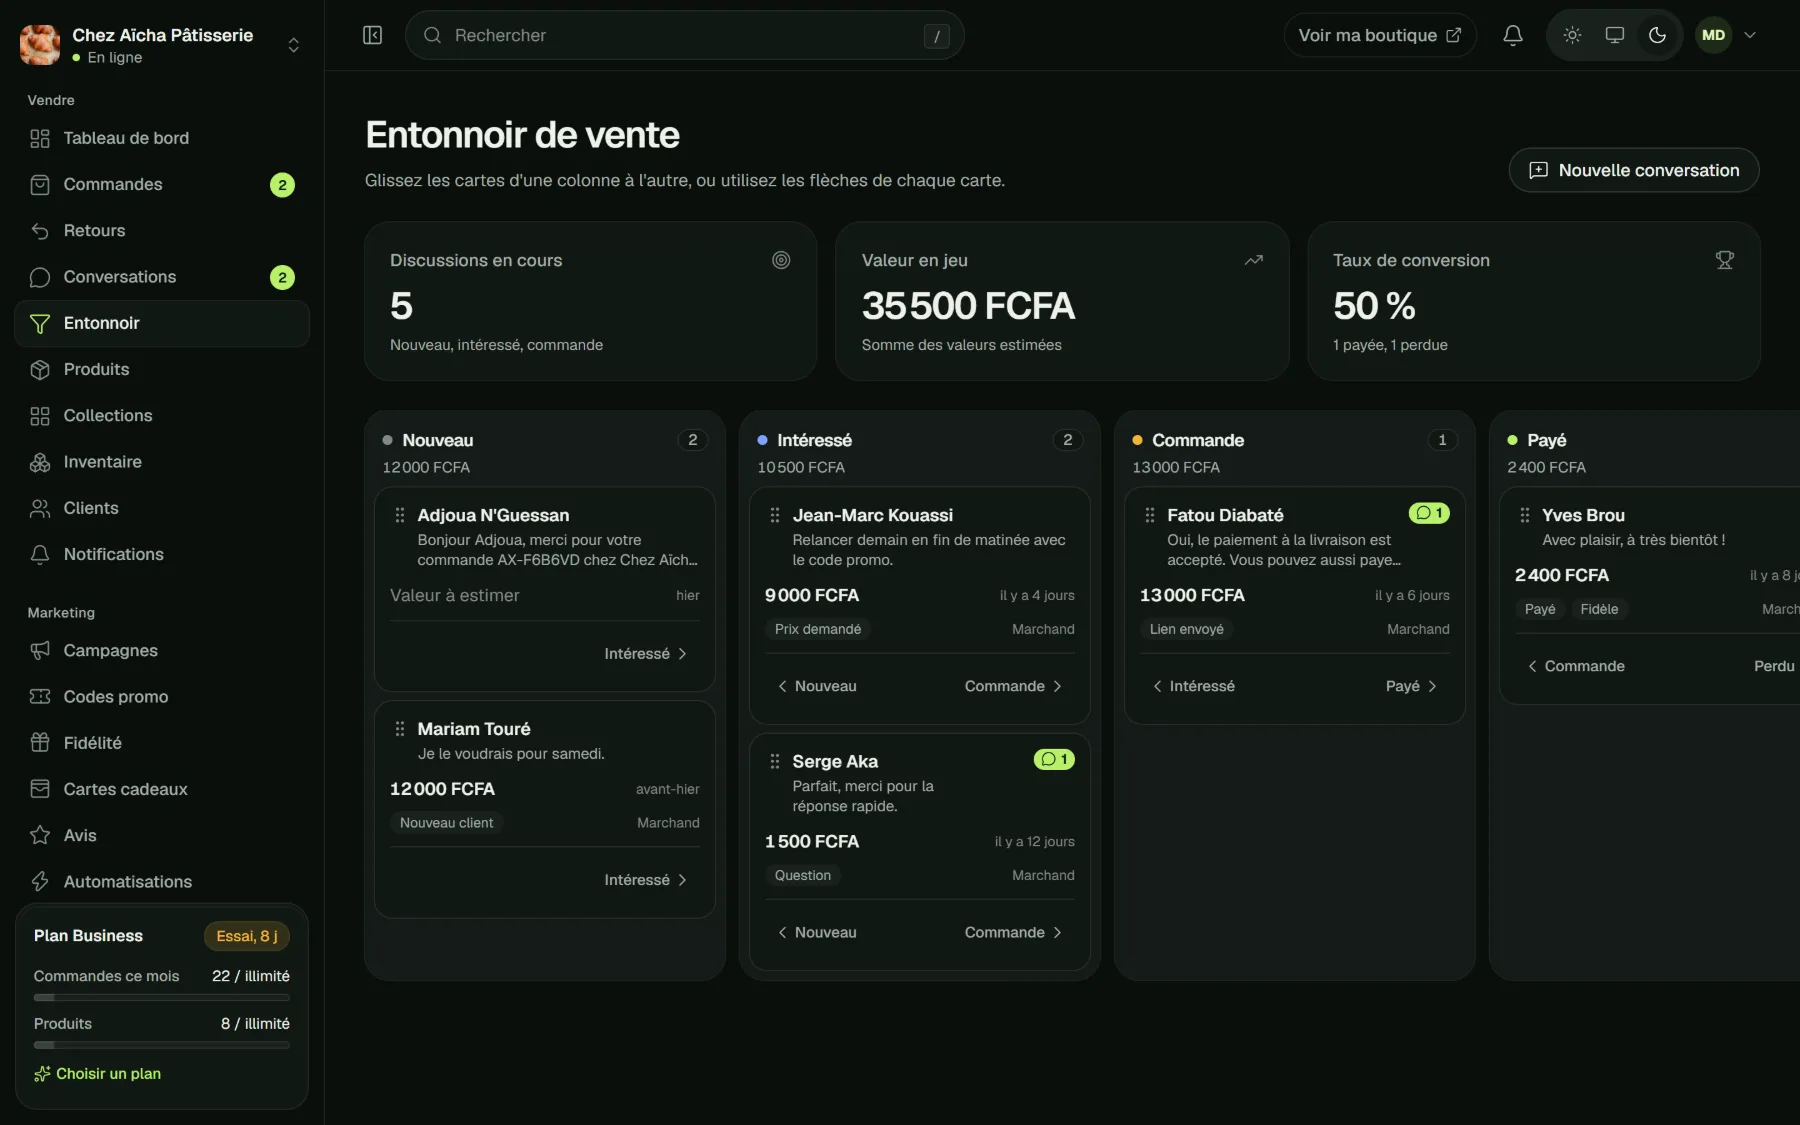Move Adjoua N'Guessan card to Intéressé
The height and width of the screenshot is (1125, 1800).
646,653
